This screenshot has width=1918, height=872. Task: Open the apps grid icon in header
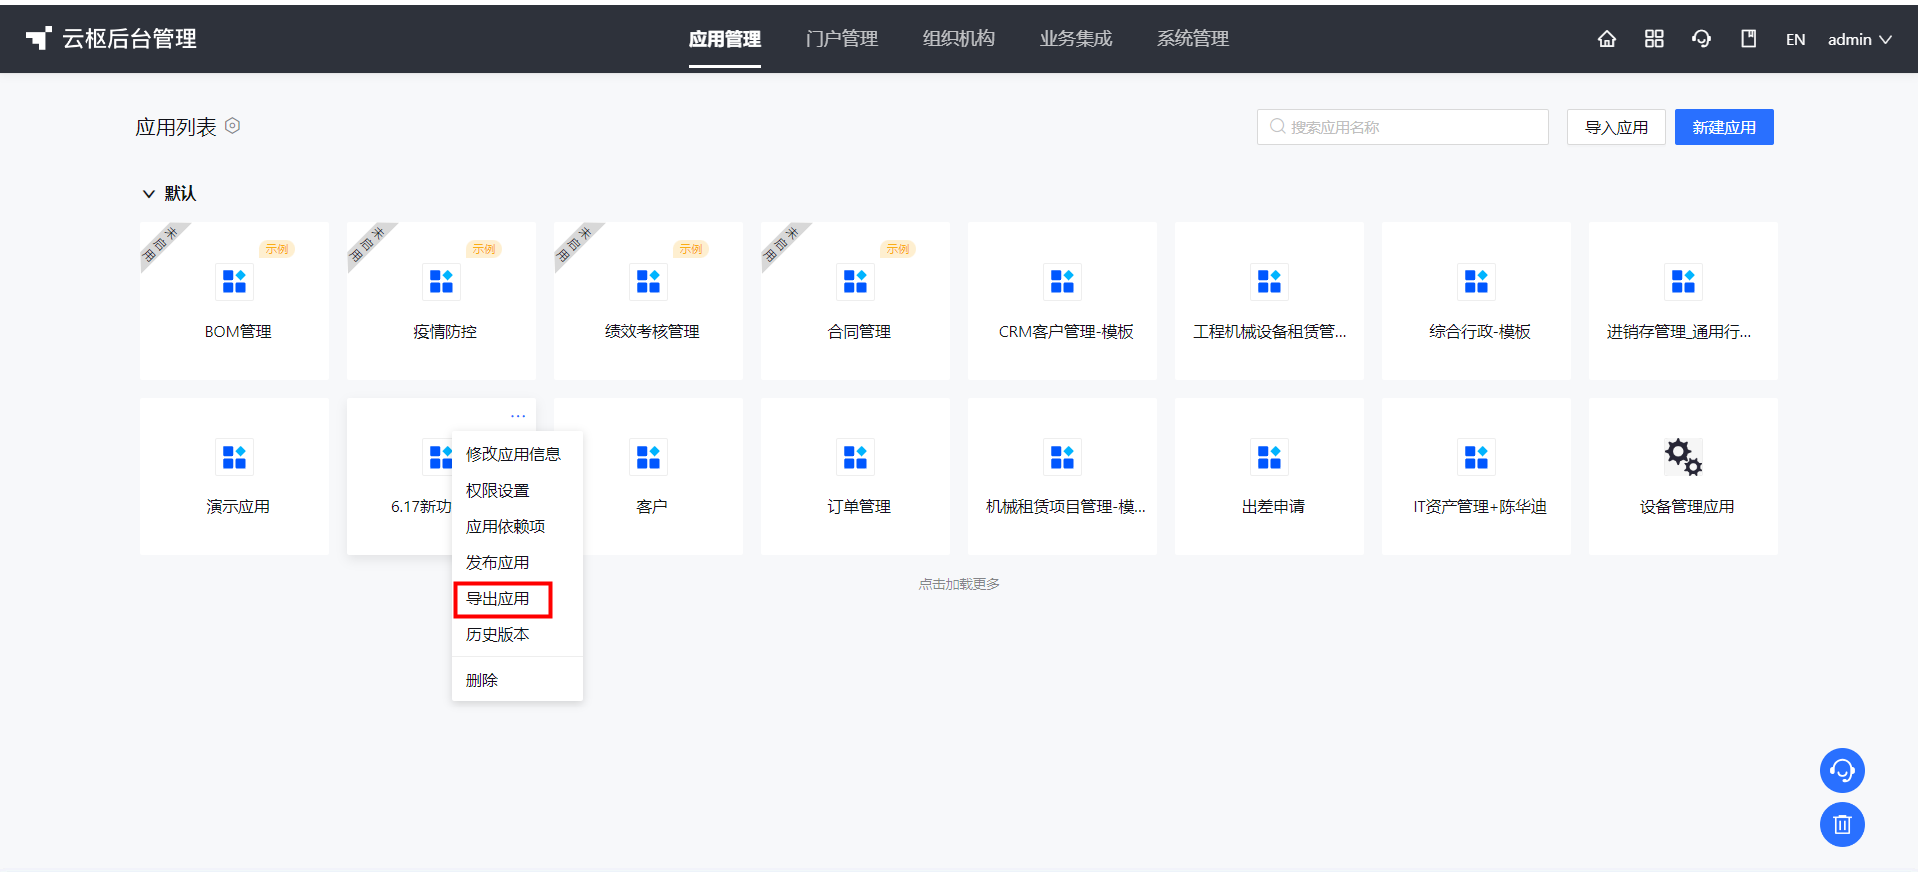(1654, 39)
